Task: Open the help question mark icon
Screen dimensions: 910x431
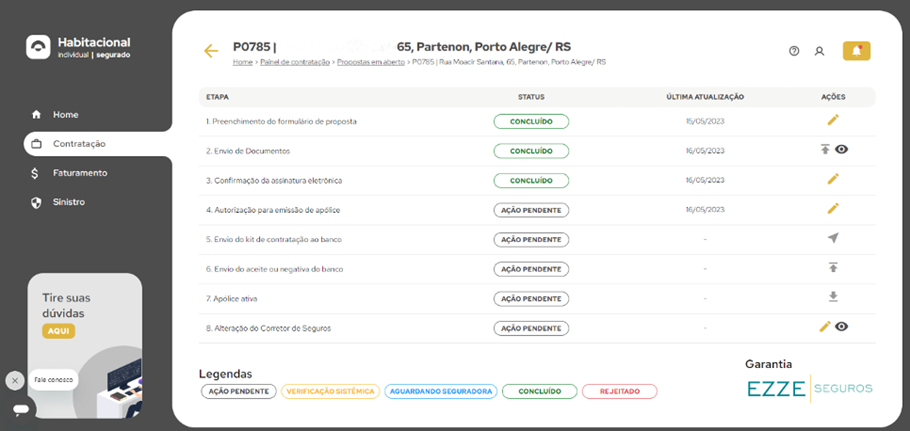Action: coord(794,51)
